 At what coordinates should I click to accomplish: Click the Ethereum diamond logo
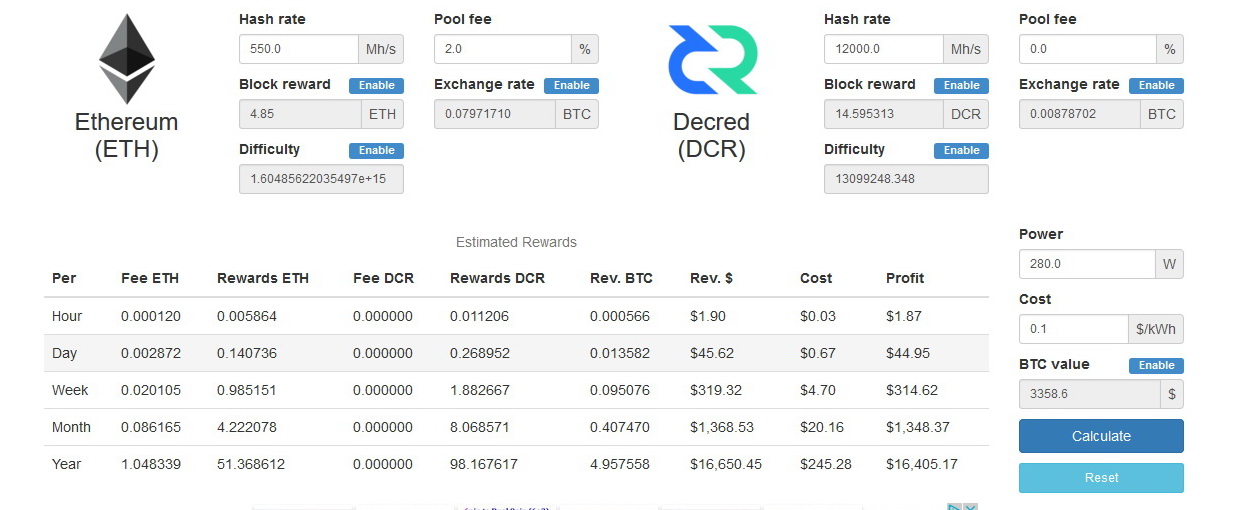(x=127, y=59)
